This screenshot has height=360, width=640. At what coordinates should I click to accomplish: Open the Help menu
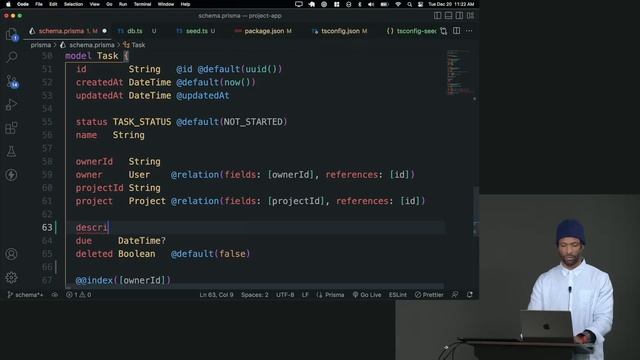tap(185, 4)
